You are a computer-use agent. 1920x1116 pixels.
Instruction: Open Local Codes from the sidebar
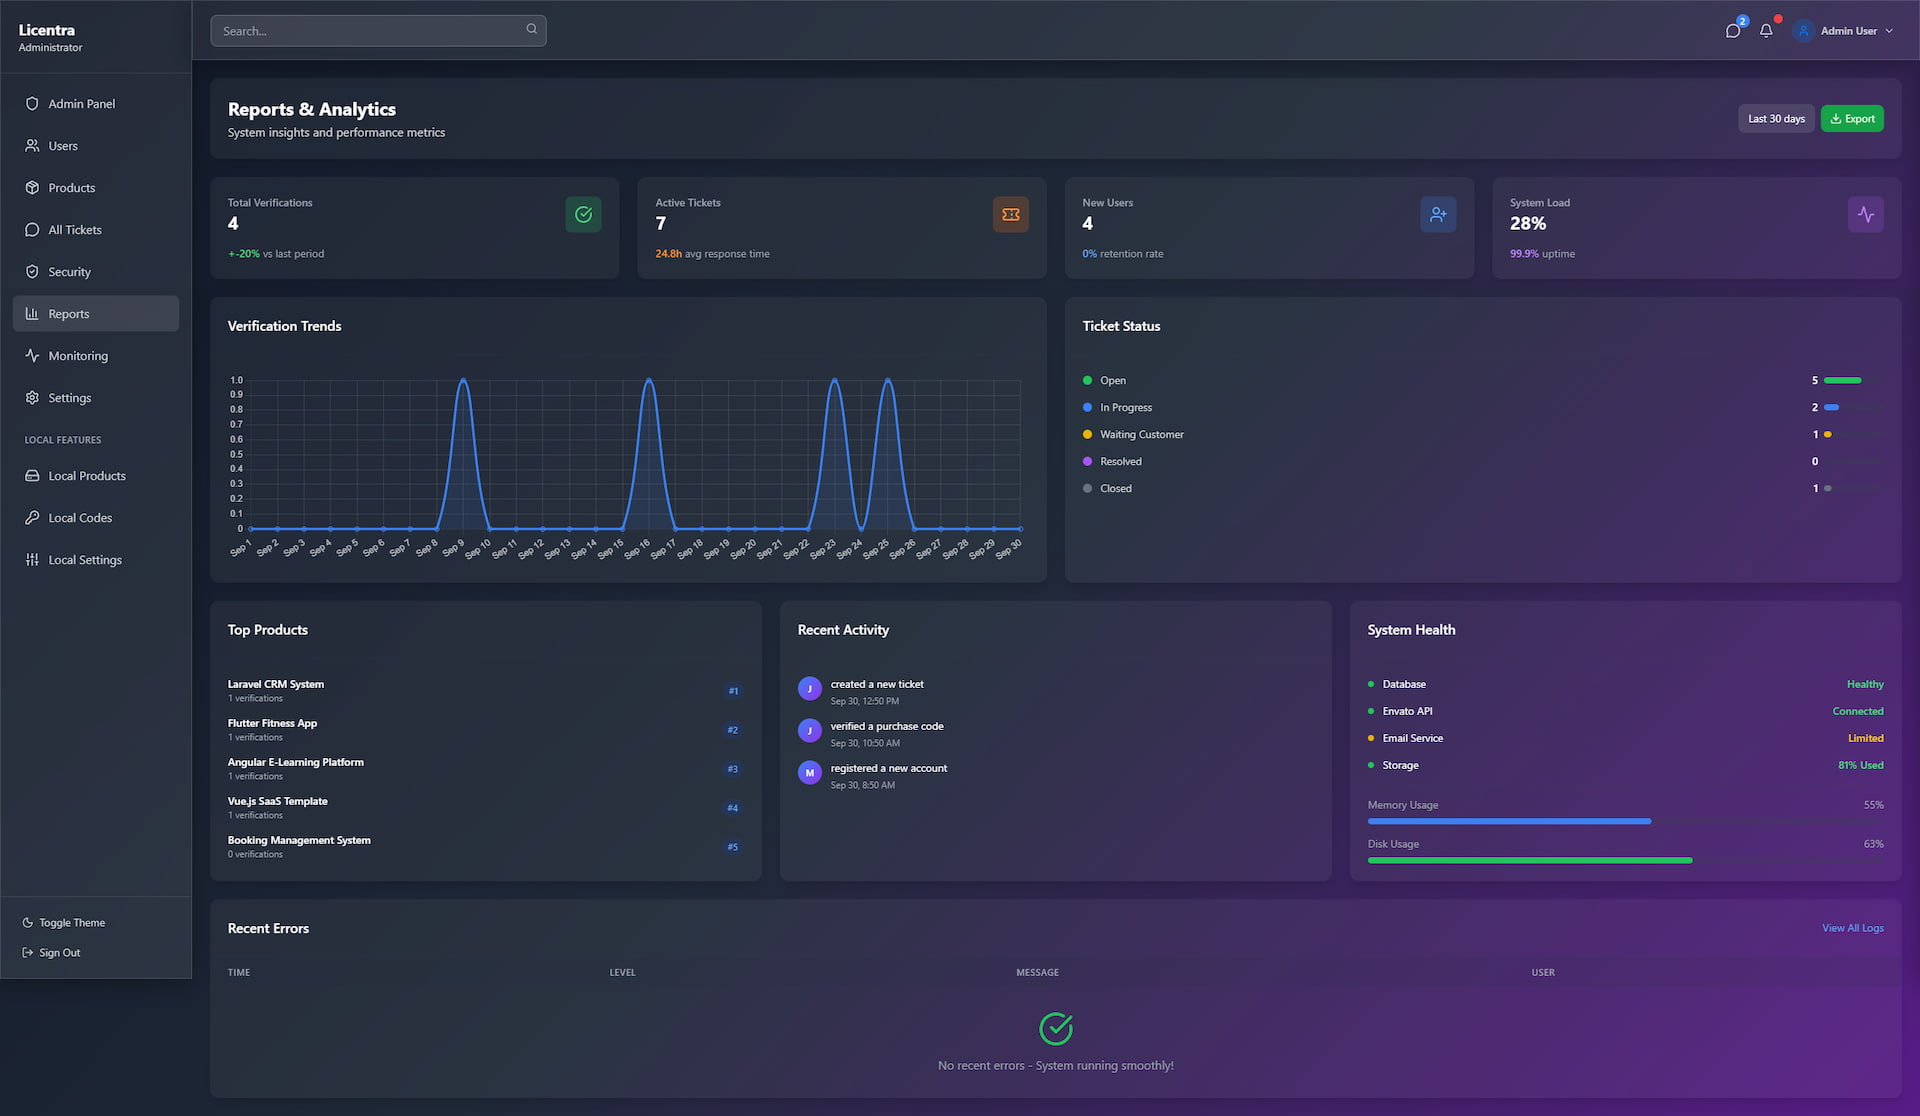coord(80,518)
